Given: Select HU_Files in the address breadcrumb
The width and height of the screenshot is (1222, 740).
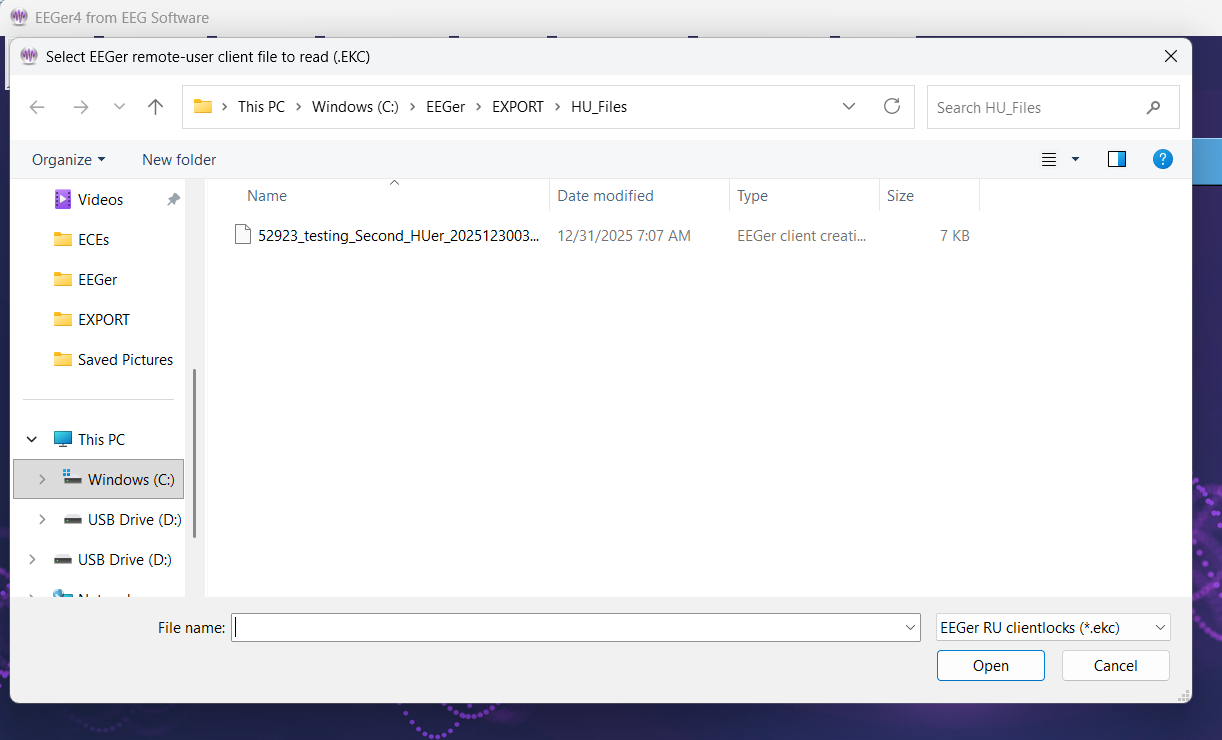Looking at the screenshot, I should tap(599, 107).
